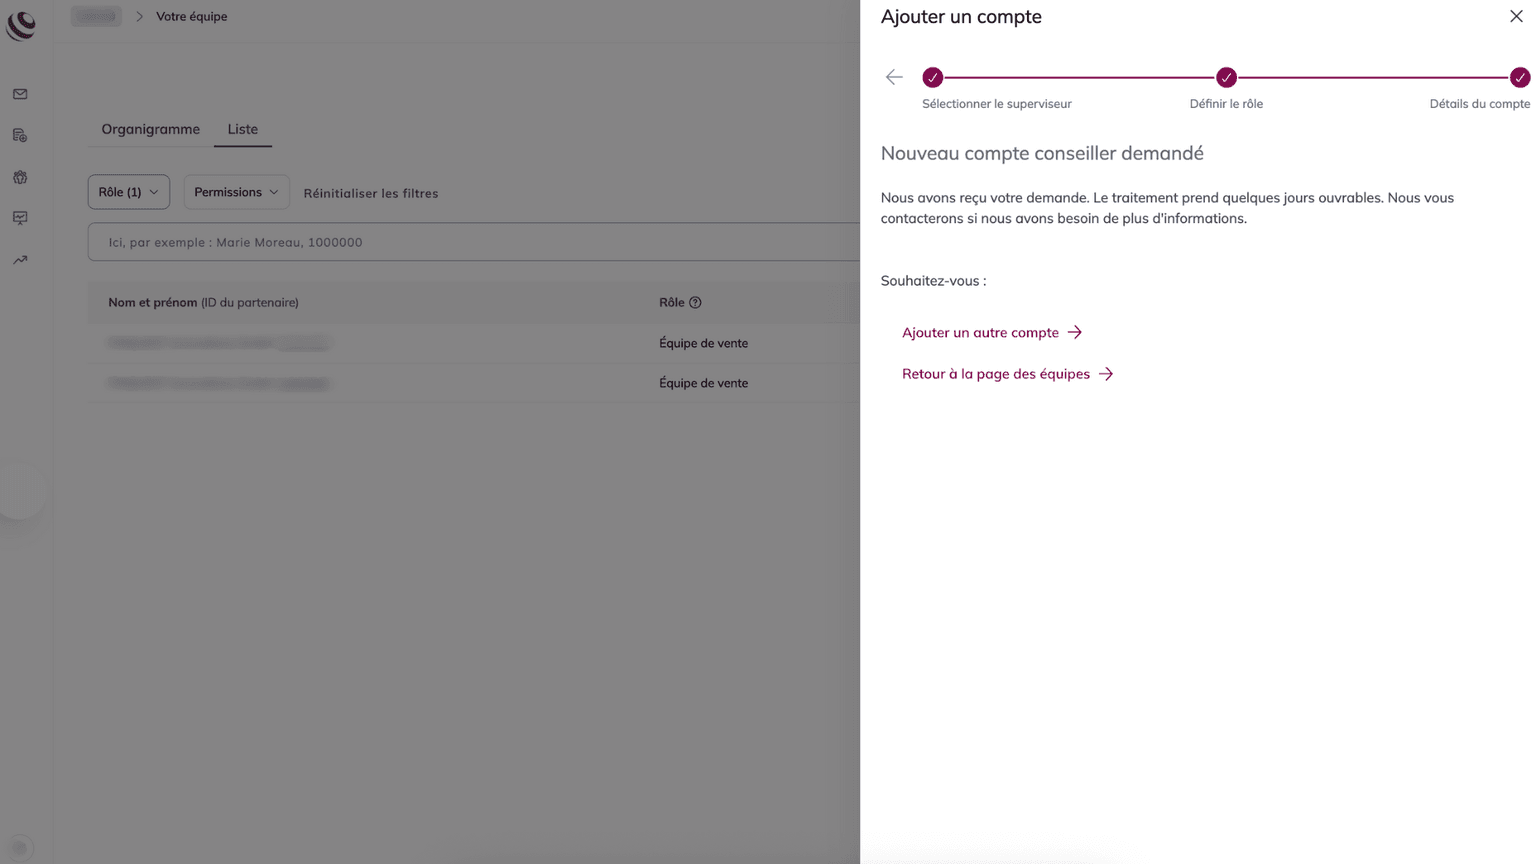Go to the Définir le rôle step
Screen dimensions: 1536x864
point(1226,77)
